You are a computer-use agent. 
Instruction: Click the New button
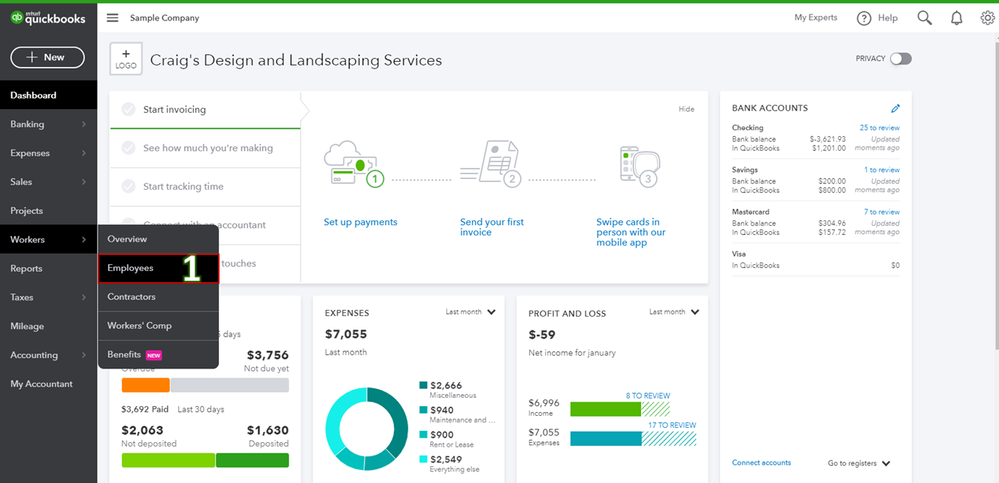(48, 57)
